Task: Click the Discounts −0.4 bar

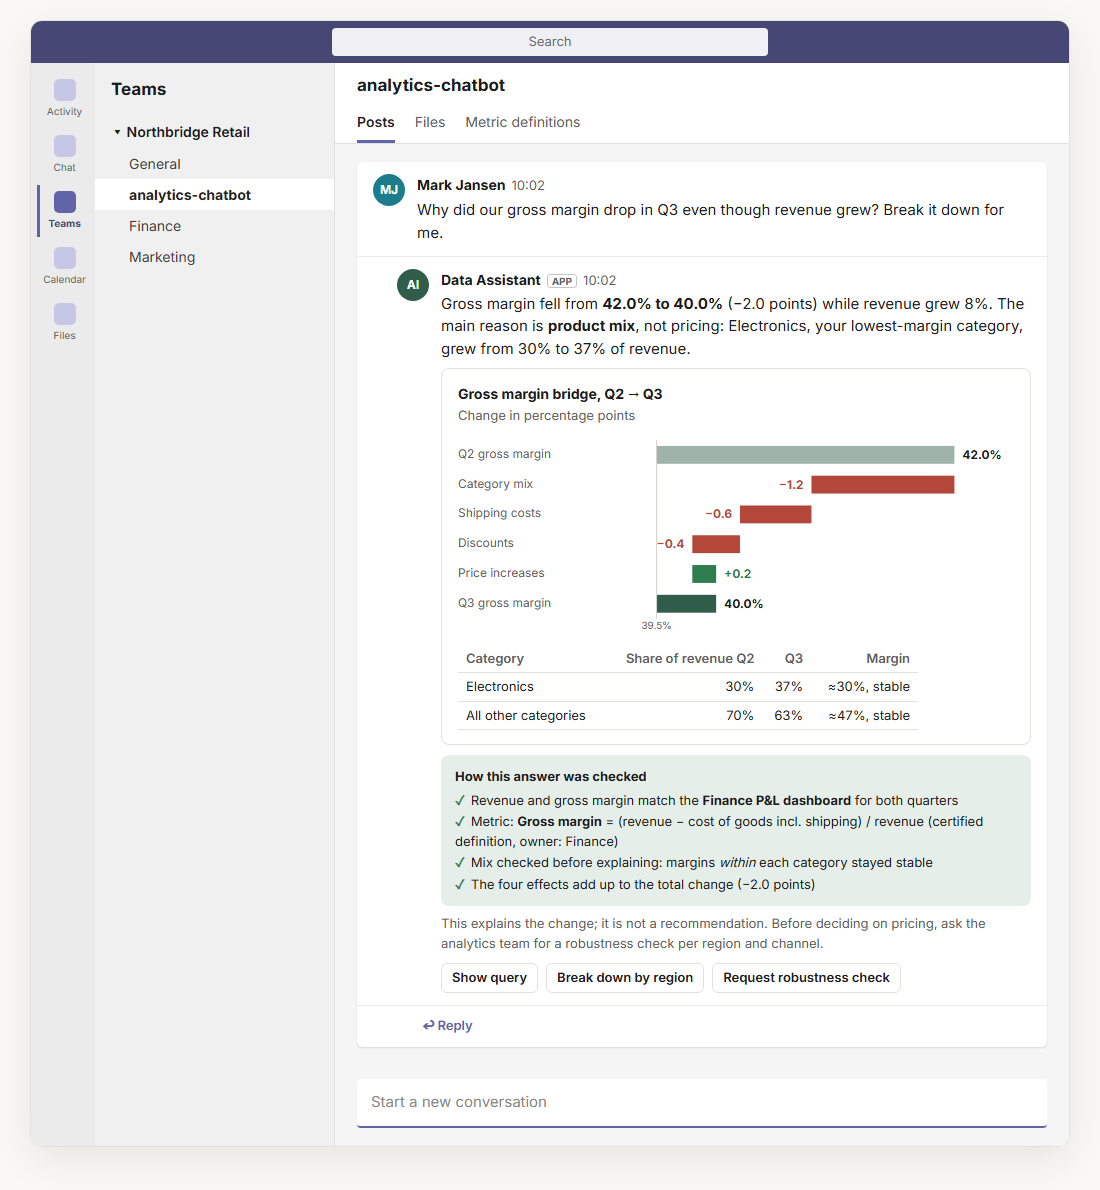Action: pyautogui.click(x=716, y=543)
